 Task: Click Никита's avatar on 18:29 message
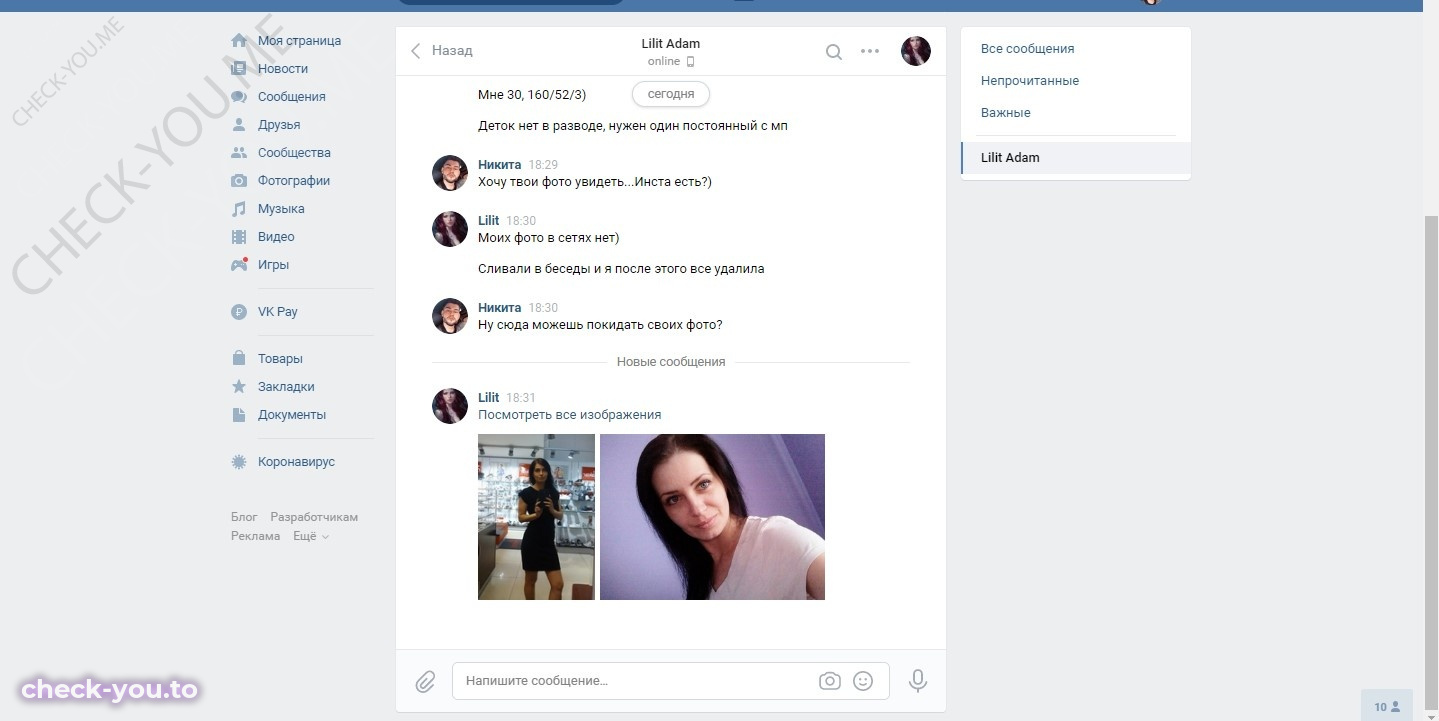450,173
